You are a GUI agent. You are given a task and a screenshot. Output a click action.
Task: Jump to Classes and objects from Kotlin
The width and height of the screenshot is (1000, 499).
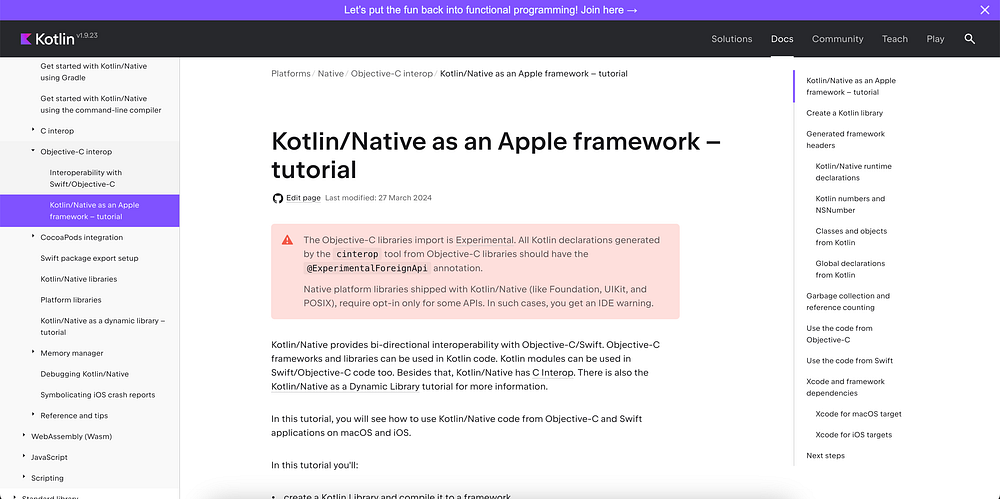click(851, 237)
